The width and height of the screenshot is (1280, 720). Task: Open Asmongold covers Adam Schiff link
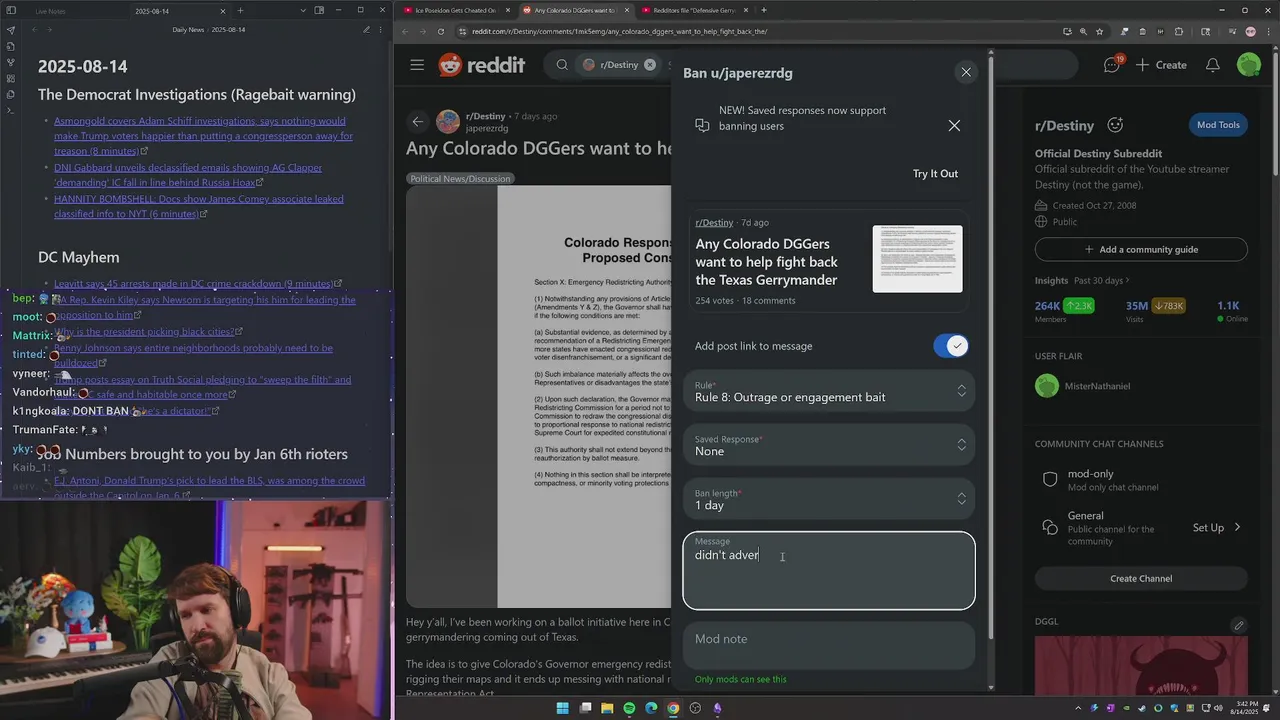click(x=203, y=136)
